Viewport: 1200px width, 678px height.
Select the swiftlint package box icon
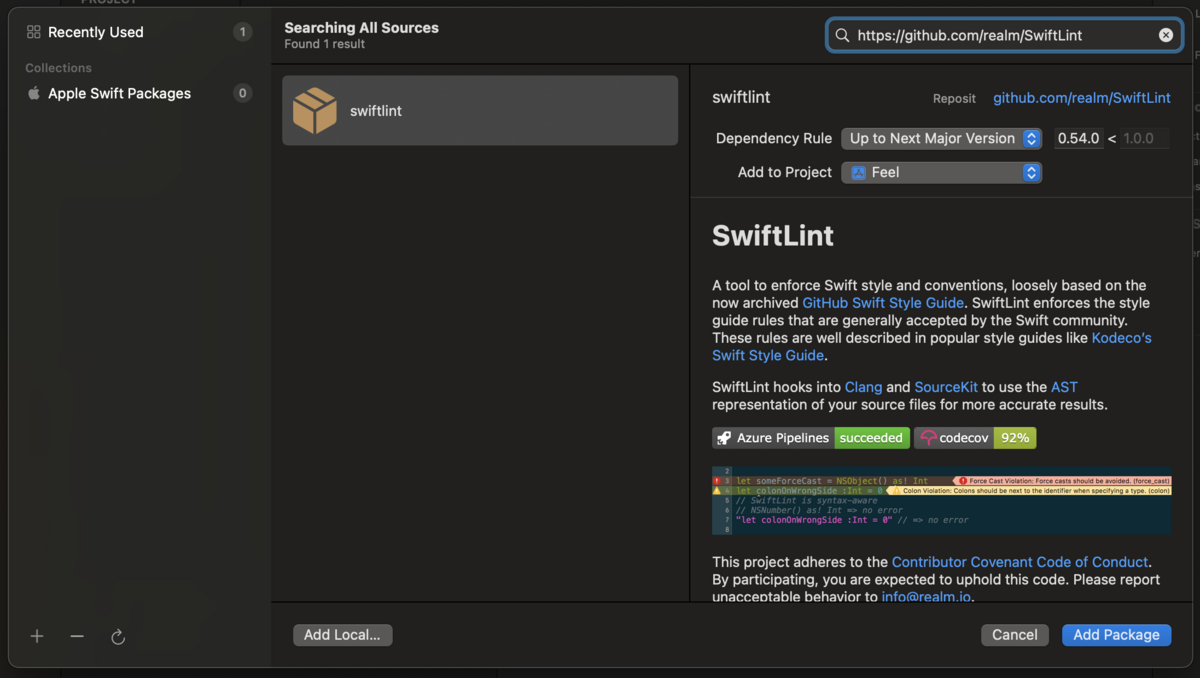point(315,111)
